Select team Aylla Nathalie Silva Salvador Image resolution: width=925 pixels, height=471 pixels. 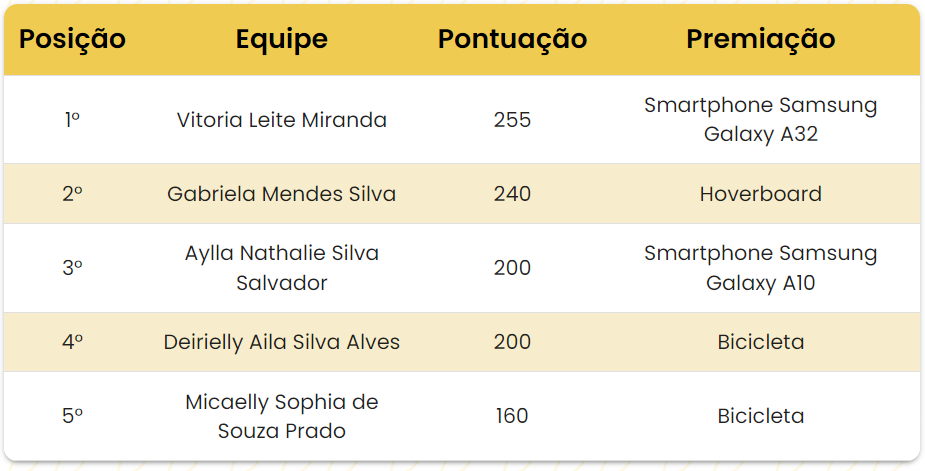tap(281, 268)
